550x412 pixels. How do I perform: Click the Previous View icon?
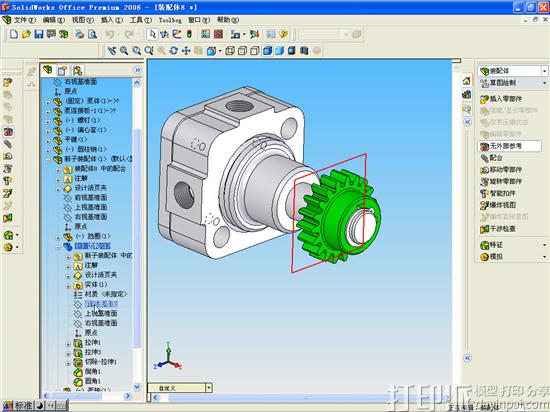[x=112, y=50]
